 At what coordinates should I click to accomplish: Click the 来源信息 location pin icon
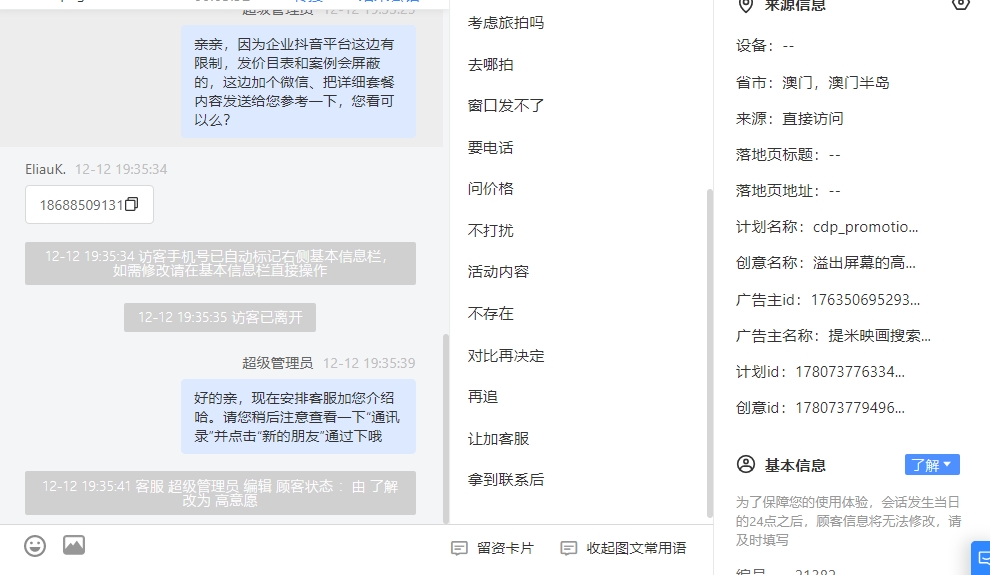[746, 6]
